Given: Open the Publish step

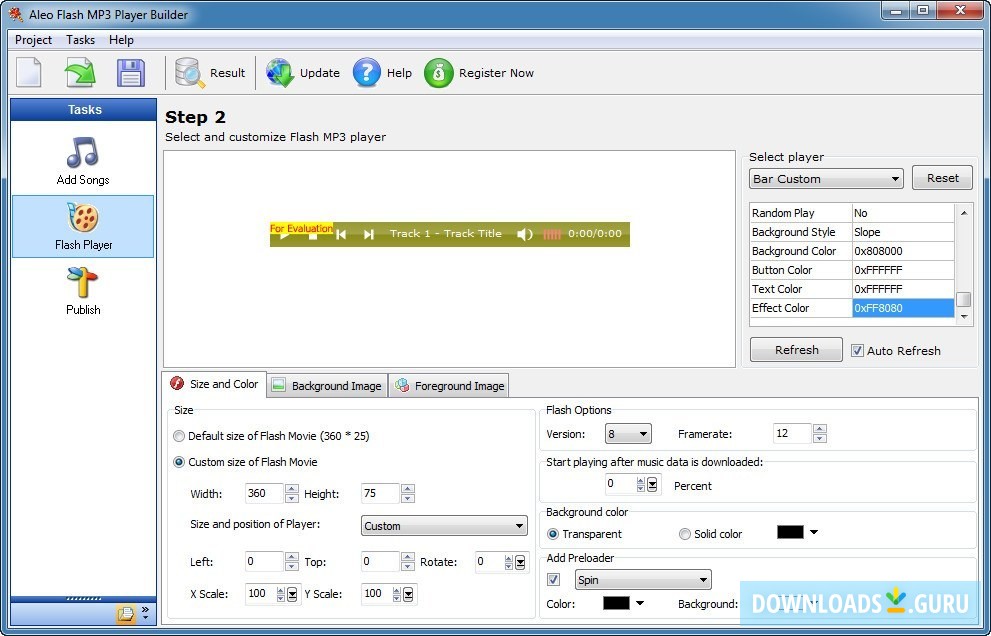Looking at the screenshot, I should point(82,290).
